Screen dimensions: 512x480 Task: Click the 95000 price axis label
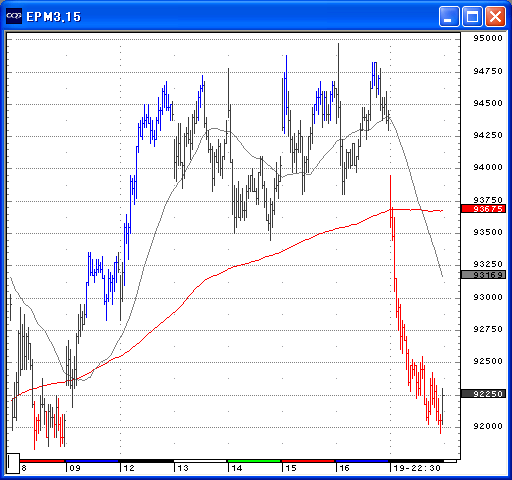pos(488,38)
